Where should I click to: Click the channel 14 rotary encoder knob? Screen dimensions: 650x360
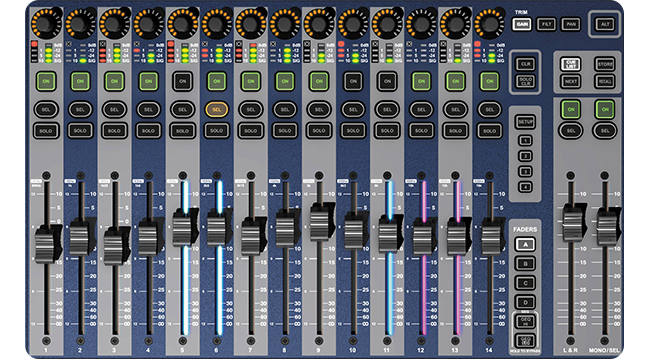tap(489, 24)
